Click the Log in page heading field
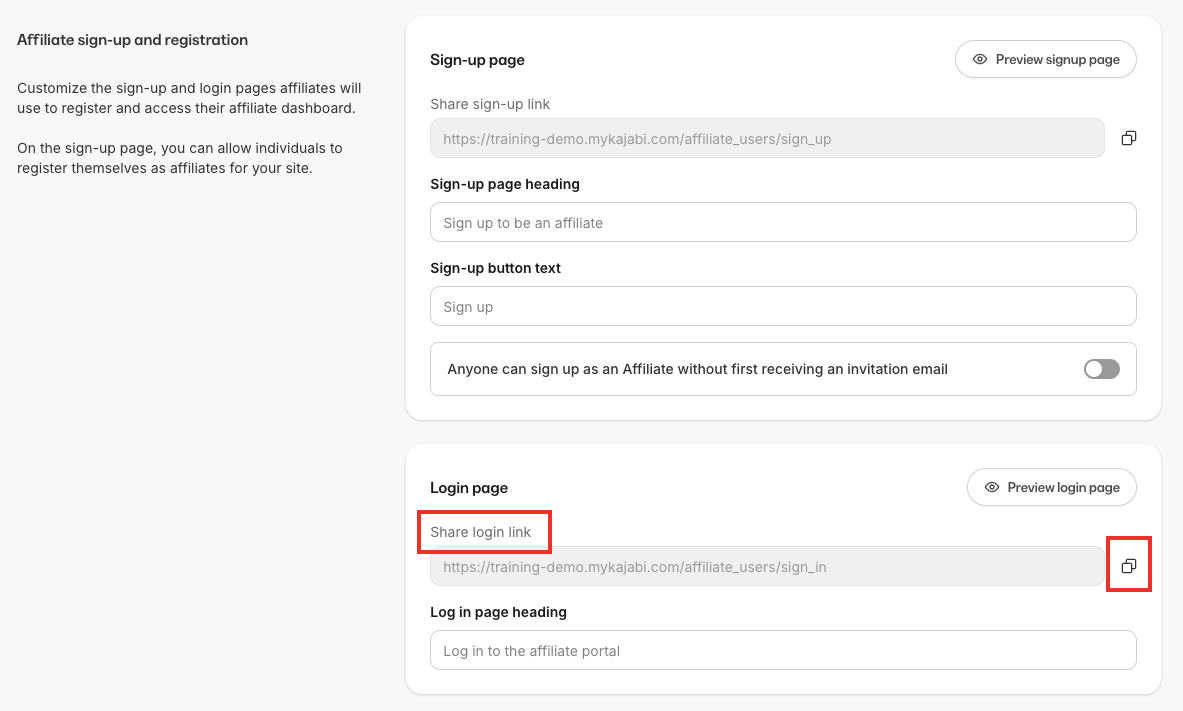 783,650
